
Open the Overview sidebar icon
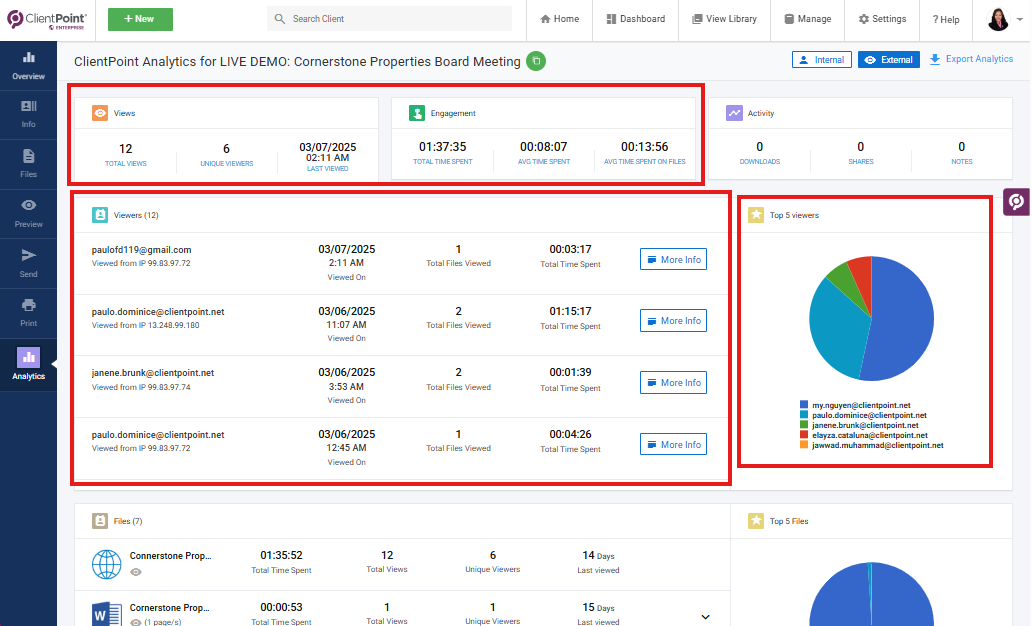[x=28, y=65]
